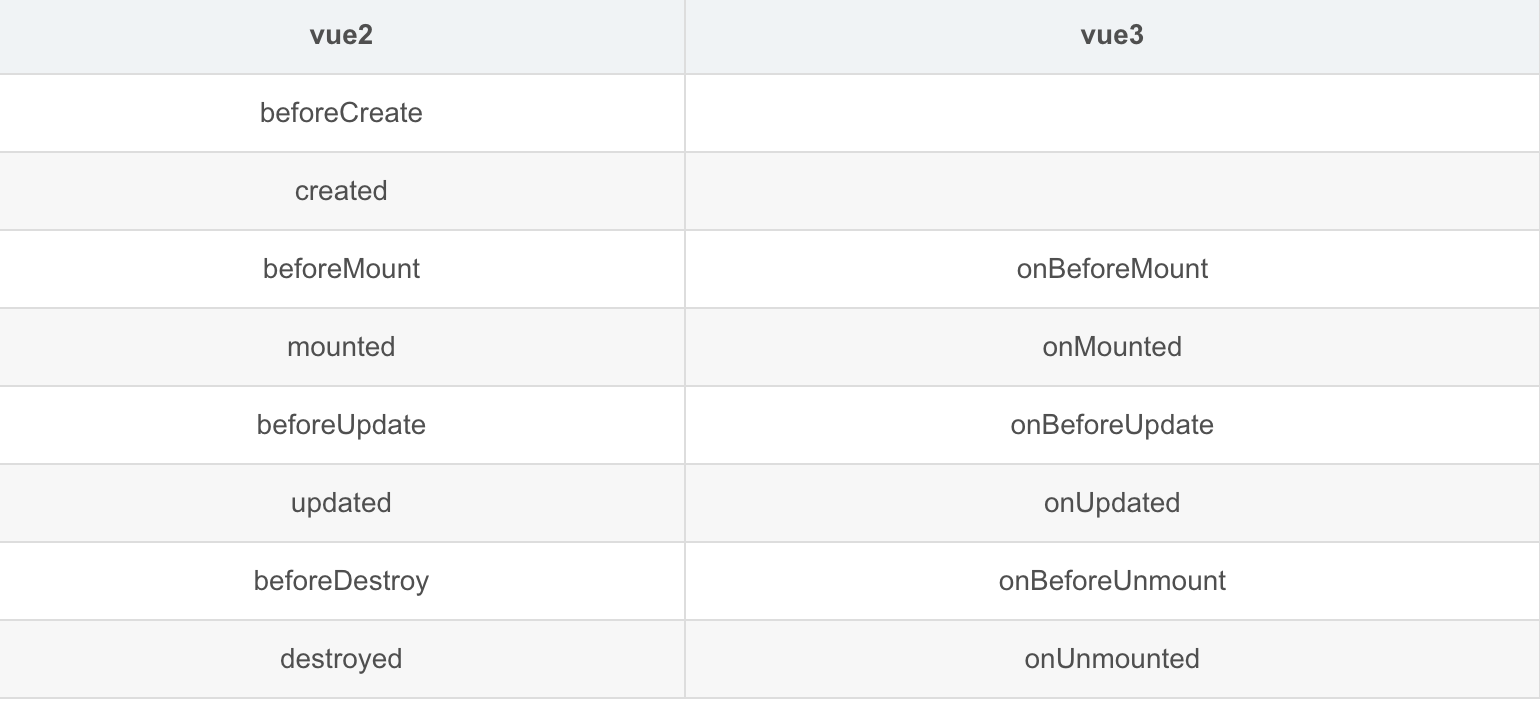Image resolution: width=1540 pixels, height=702 pixels.
Task: Click the vue3 column header
Action: click(x=1112, y=36)
